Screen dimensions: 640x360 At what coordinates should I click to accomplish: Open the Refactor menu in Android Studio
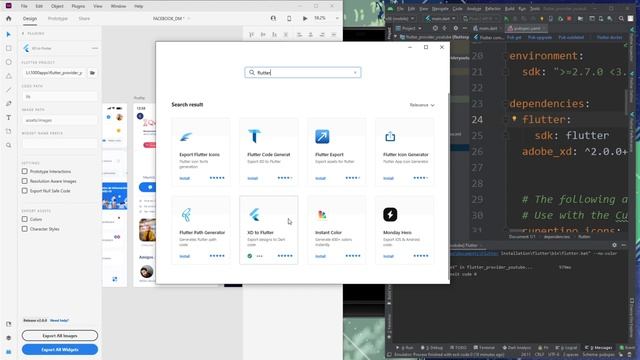point(493,9)
